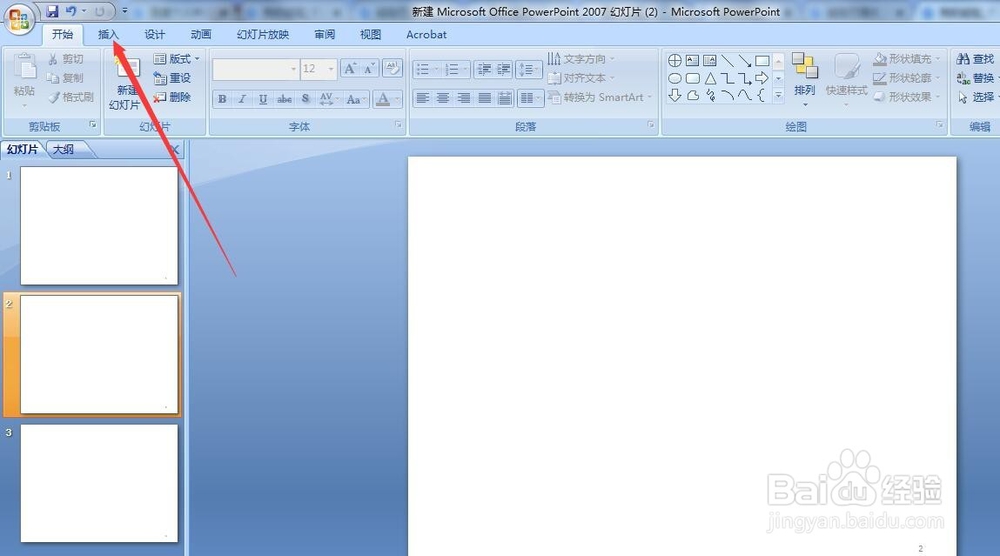The height and width of the screenshot is (556, 1000).
Task: Align text right
Action: click(464, 98)
